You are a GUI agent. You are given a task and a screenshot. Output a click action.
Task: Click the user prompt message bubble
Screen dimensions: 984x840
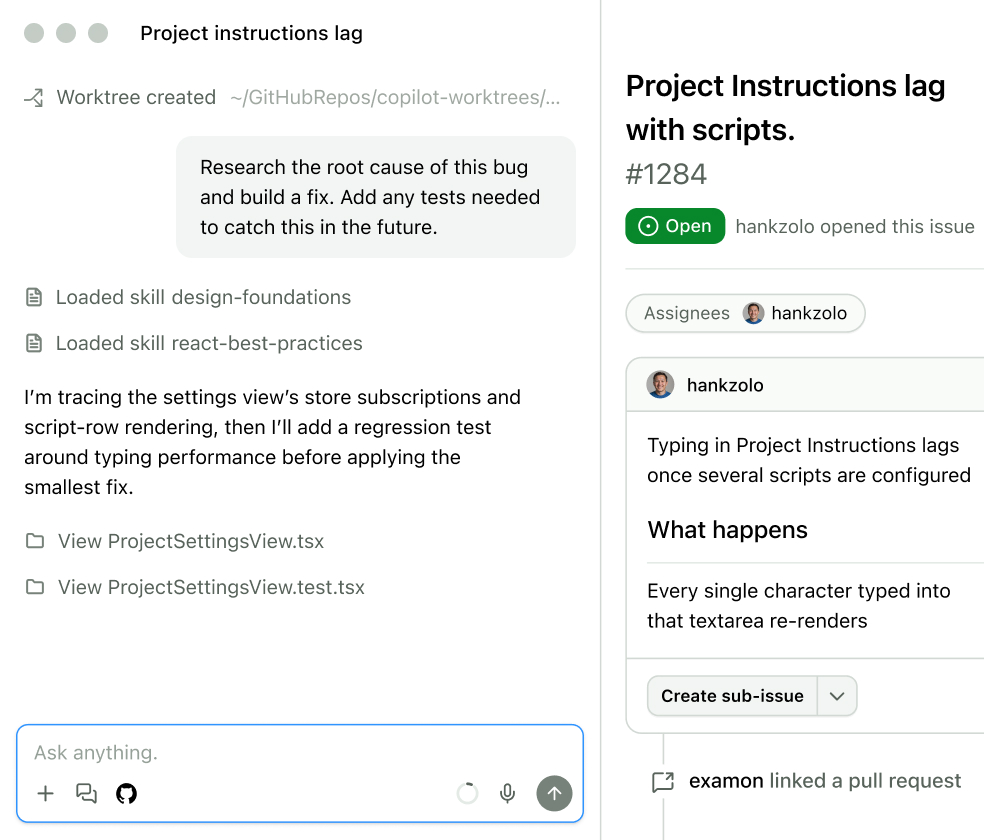376,197
